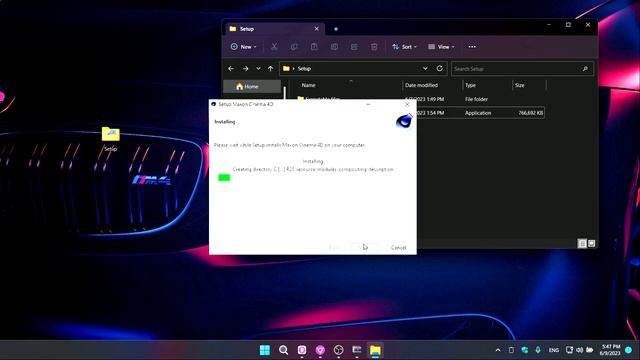Minimize the Maxon Cinema 4D setup window
The height and width of the screenshot is (360, 640).
(x=368, y=104)
